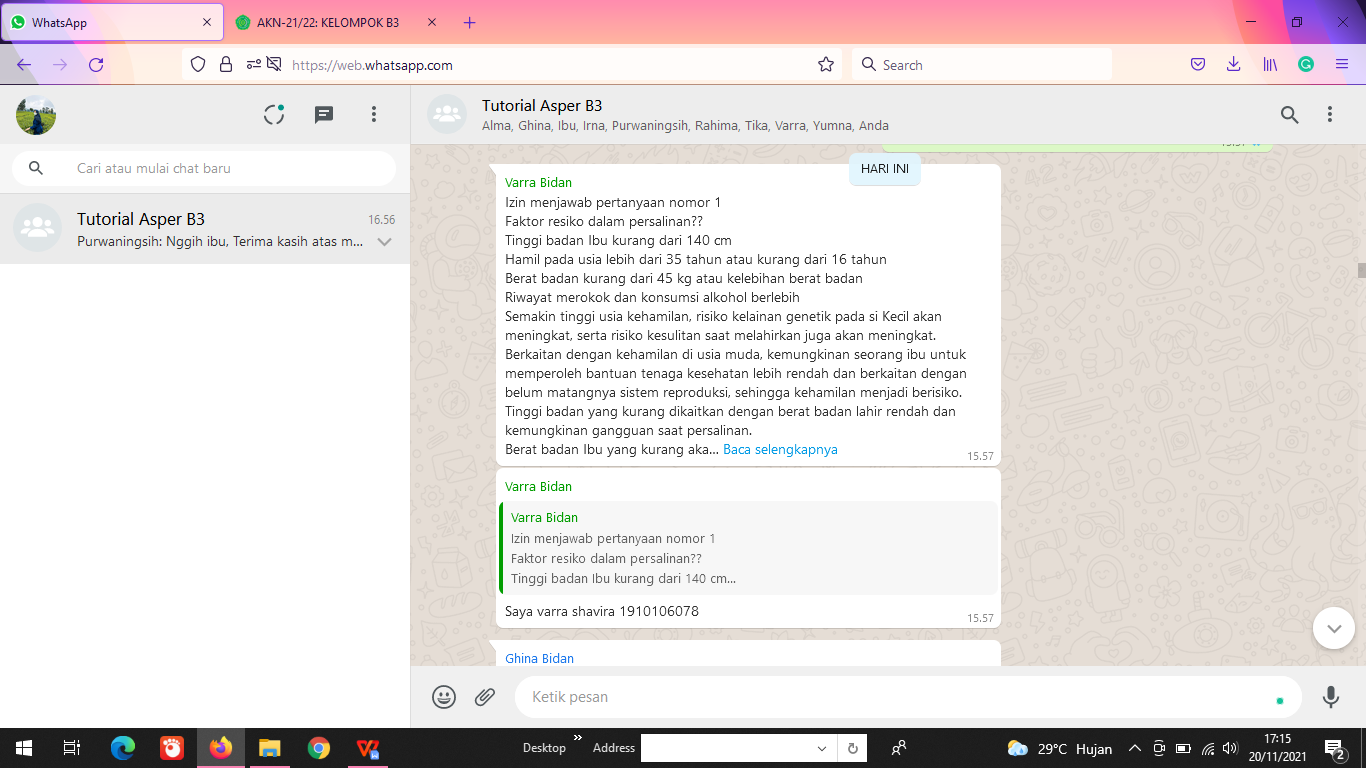Open the volume control in system tray
Screen dimensions: 1366x768
1230,748
